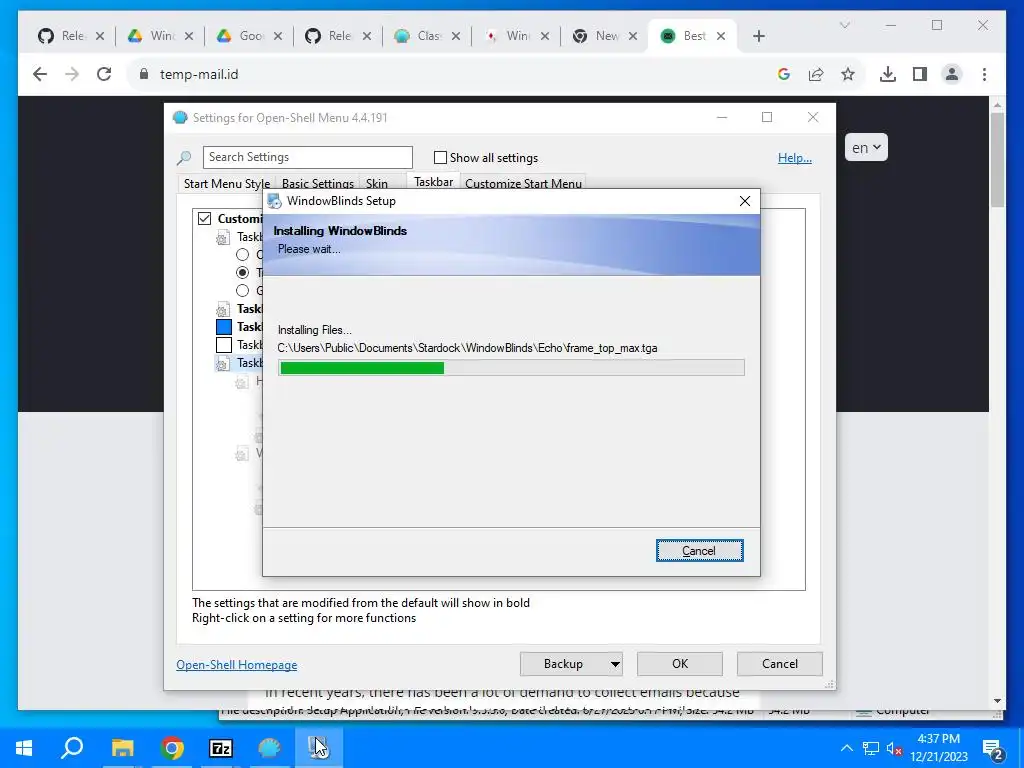Show hidden system tray icons
This screenshot has width=1024, height=768.
[846, 748]
